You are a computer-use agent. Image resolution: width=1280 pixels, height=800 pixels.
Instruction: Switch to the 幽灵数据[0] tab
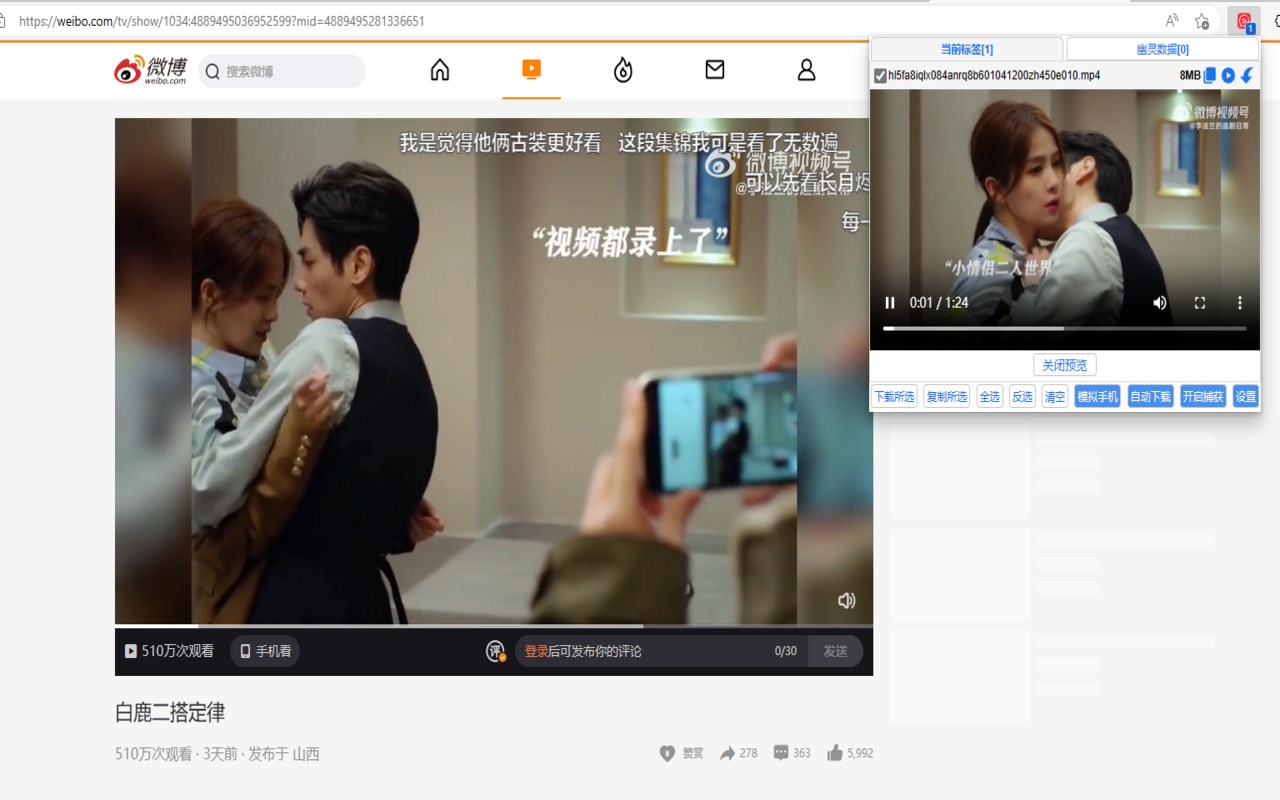coord(1163,49)
